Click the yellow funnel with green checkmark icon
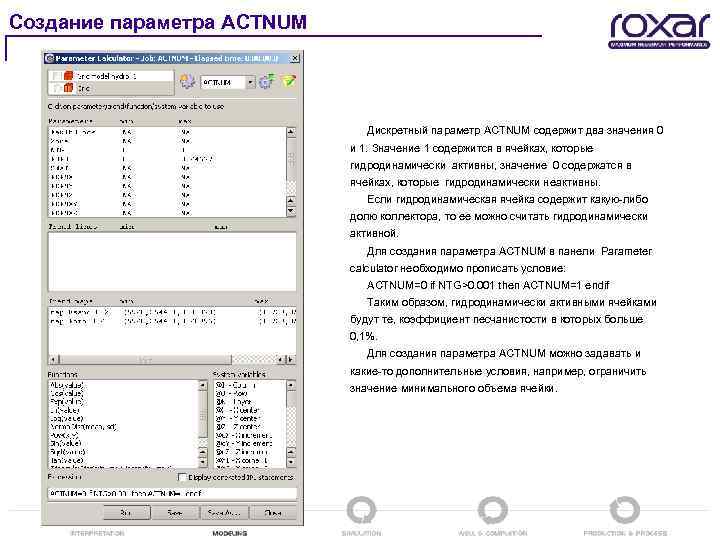 289,81
